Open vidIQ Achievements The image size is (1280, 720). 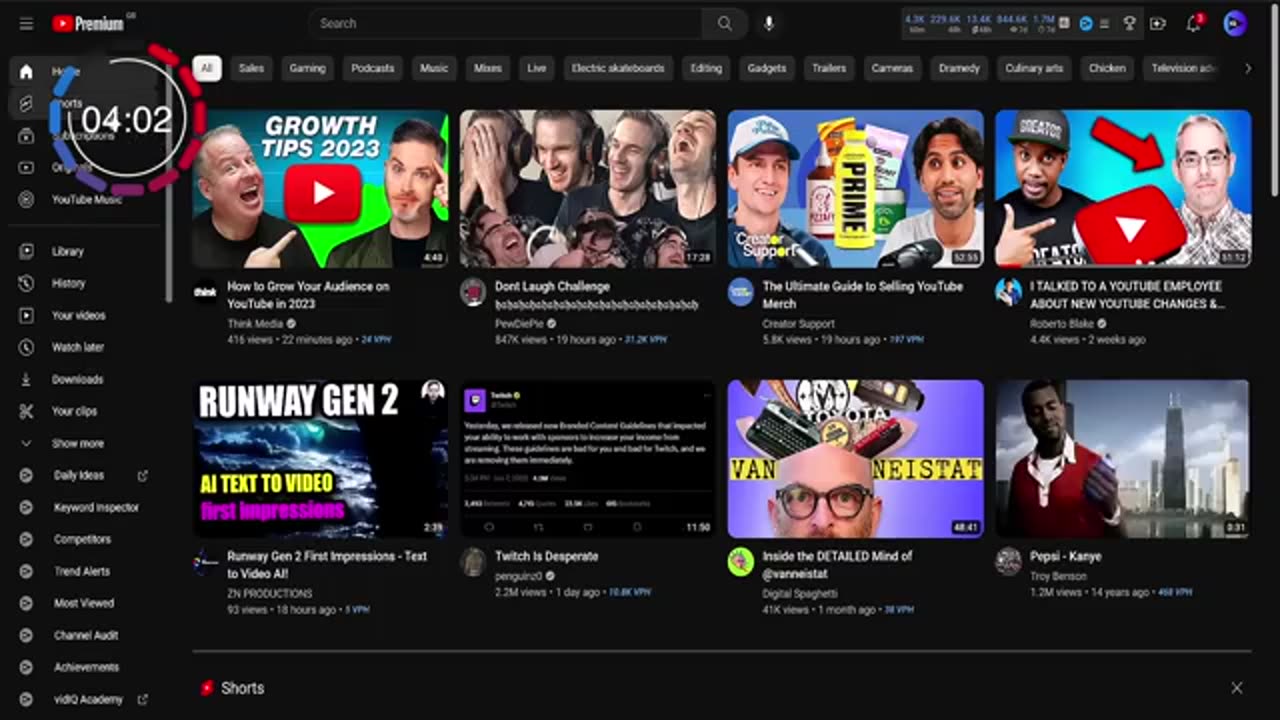pos(84,667)
